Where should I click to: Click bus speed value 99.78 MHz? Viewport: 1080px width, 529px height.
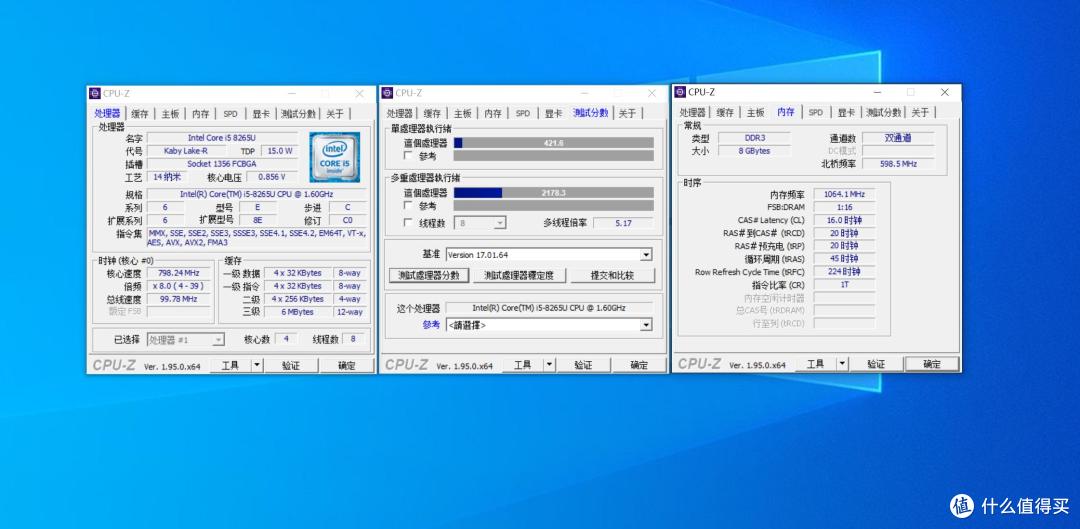click(178, 299)
